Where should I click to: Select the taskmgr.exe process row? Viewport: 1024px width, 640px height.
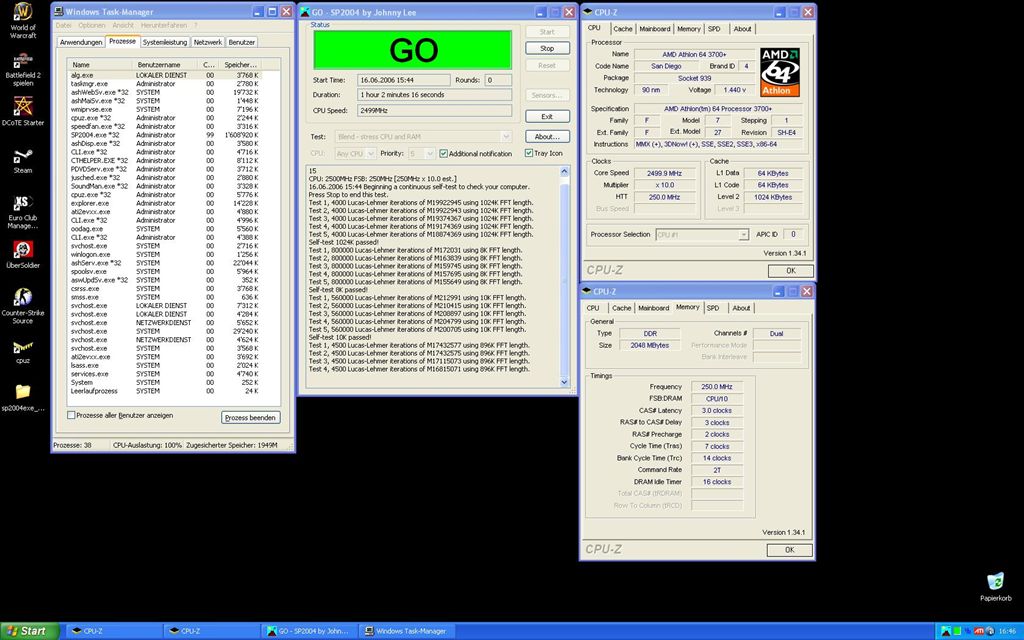(165, 84)
